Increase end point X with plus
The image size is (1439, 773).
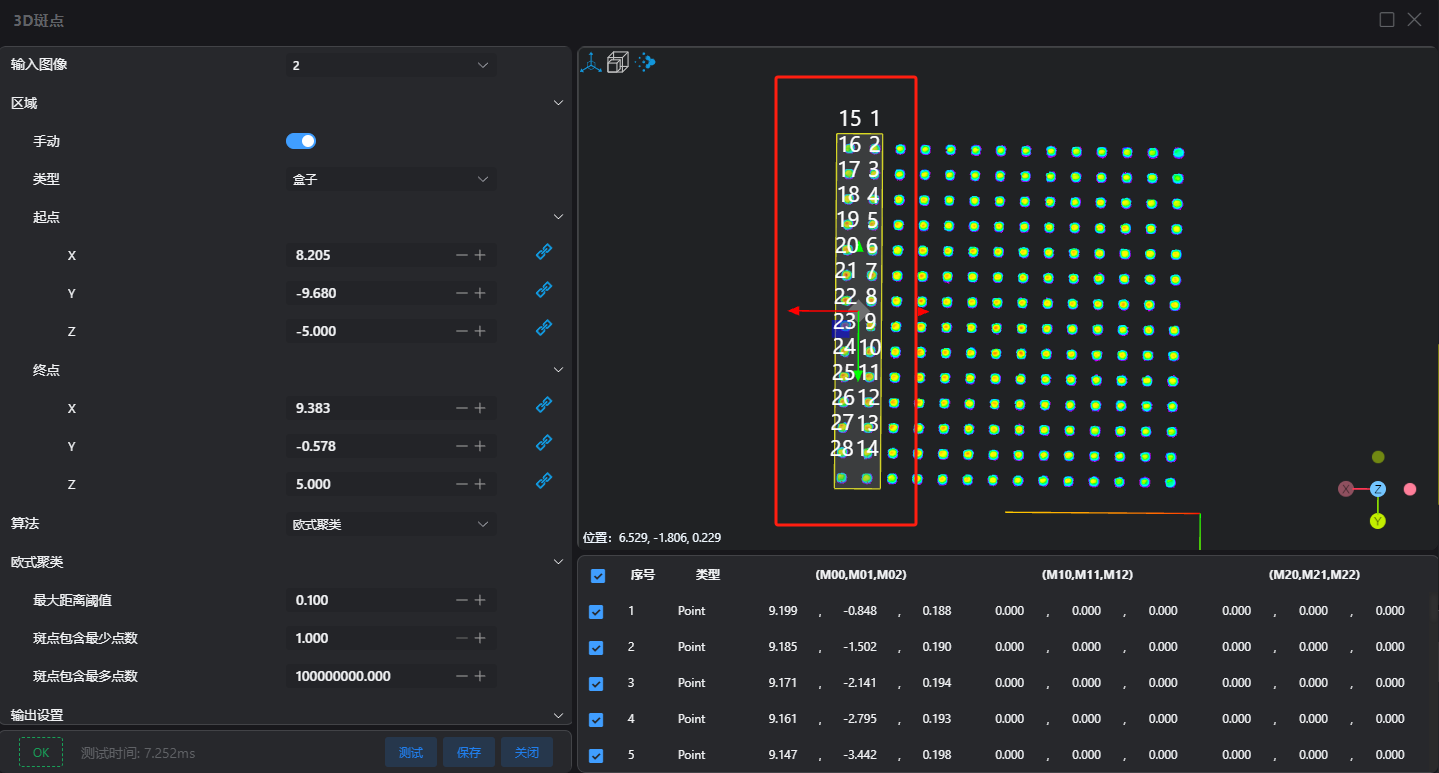click(x=480, y=408)
